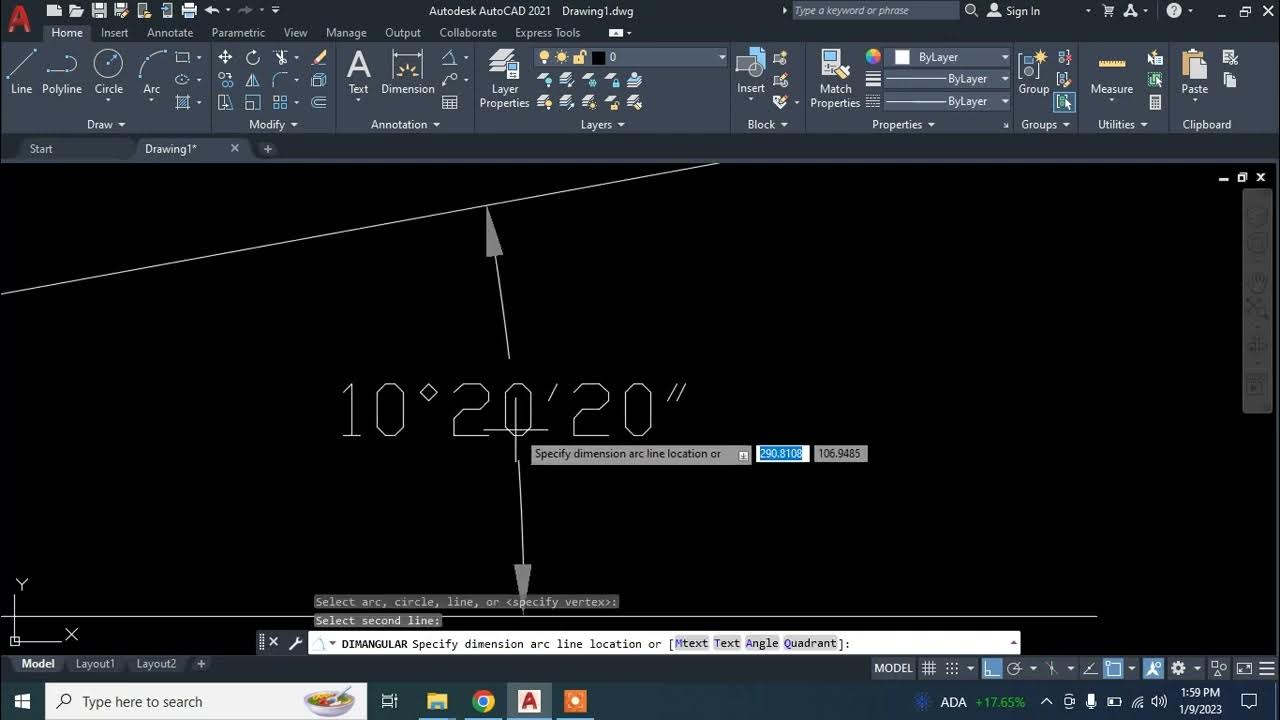
Task: Switch to the Annotate ribbon tab
Action: pos(170,33)
